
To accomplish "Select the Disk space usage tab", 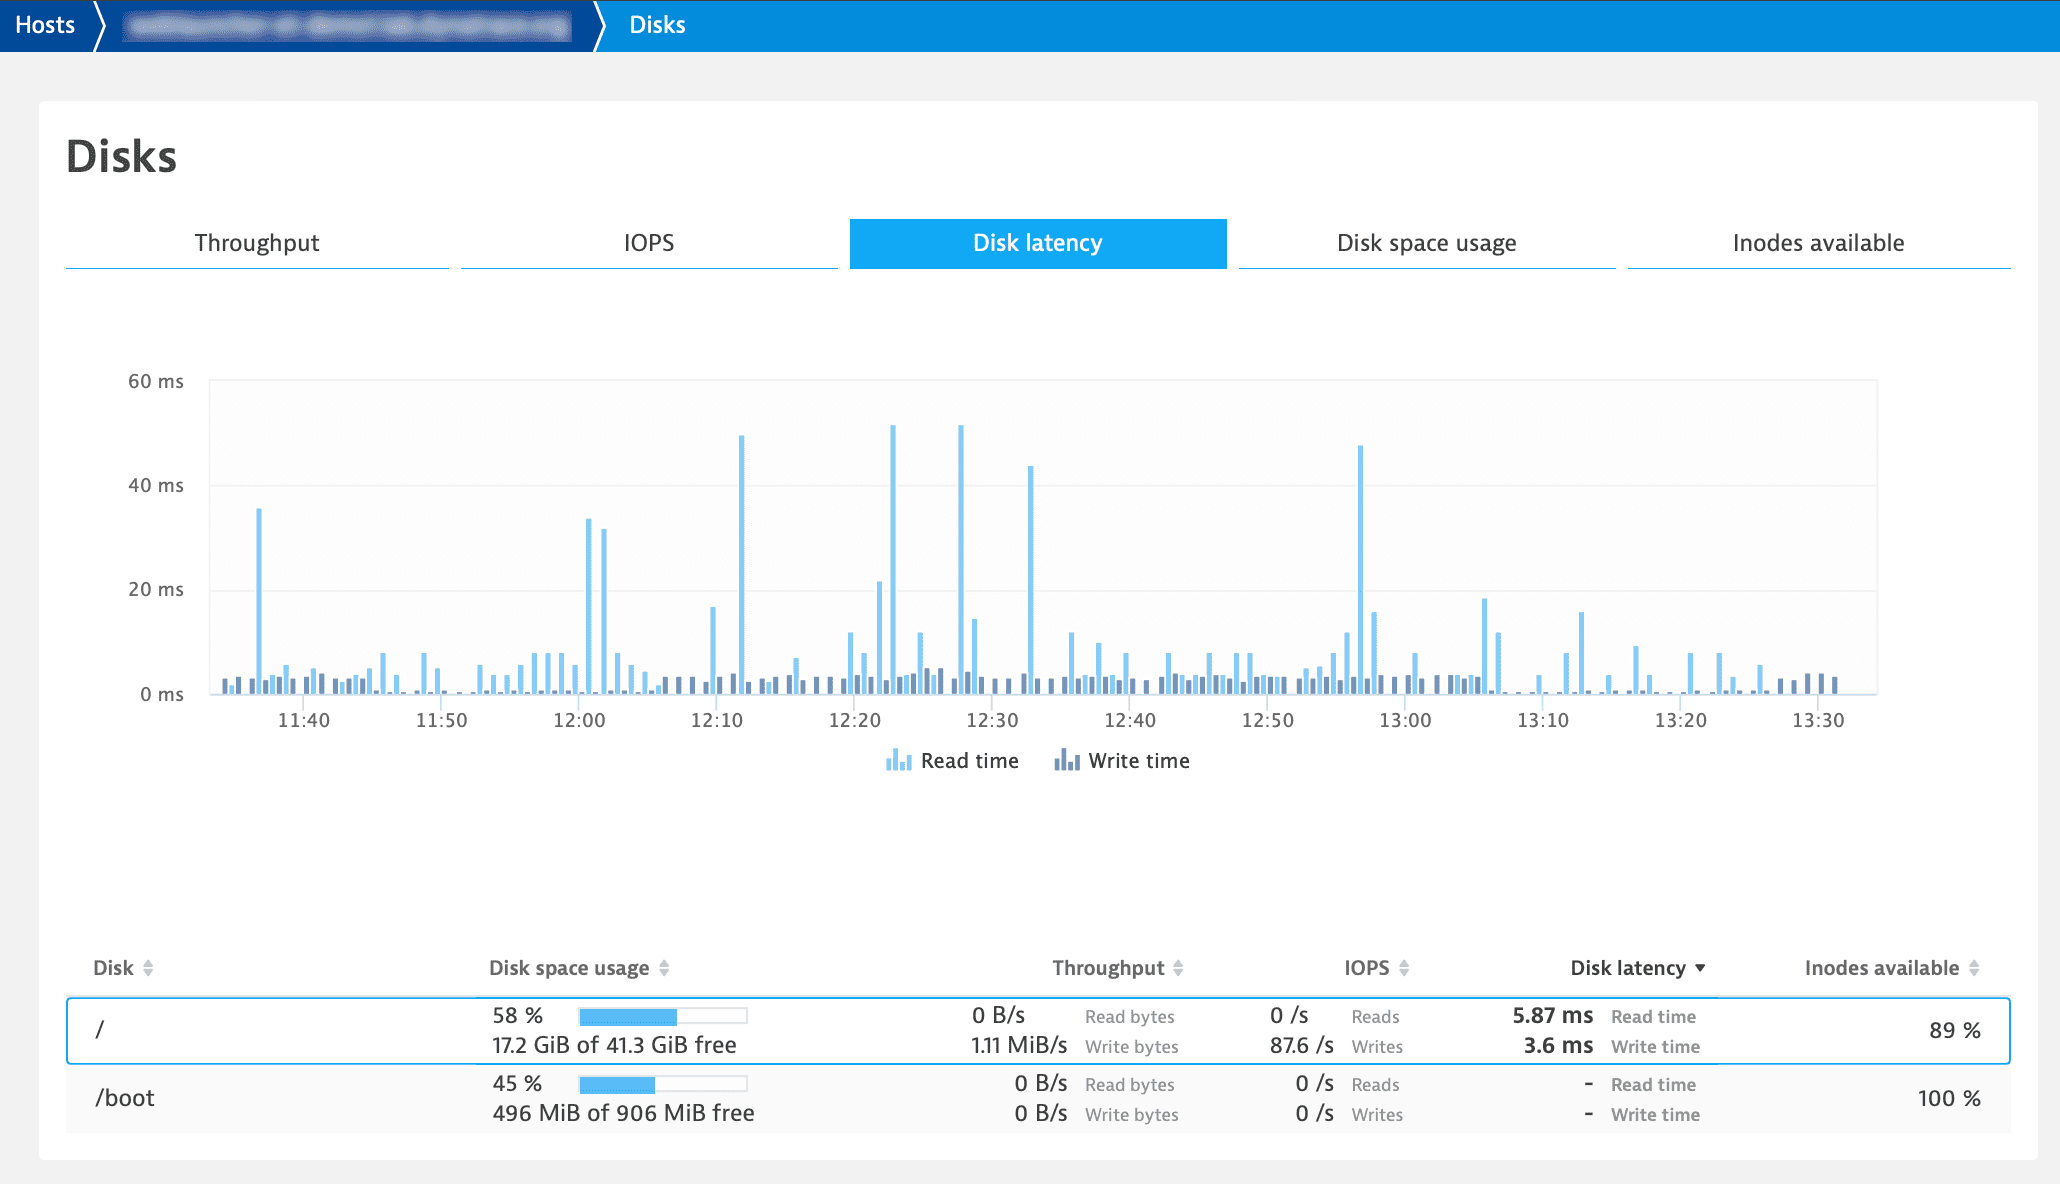I will 1426,243.
